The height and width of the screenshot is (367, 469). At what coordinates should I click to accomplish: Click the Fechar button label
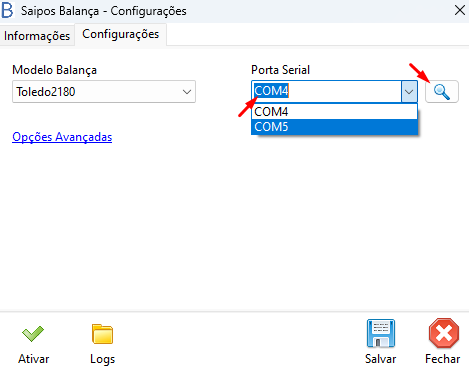[443, 359]
